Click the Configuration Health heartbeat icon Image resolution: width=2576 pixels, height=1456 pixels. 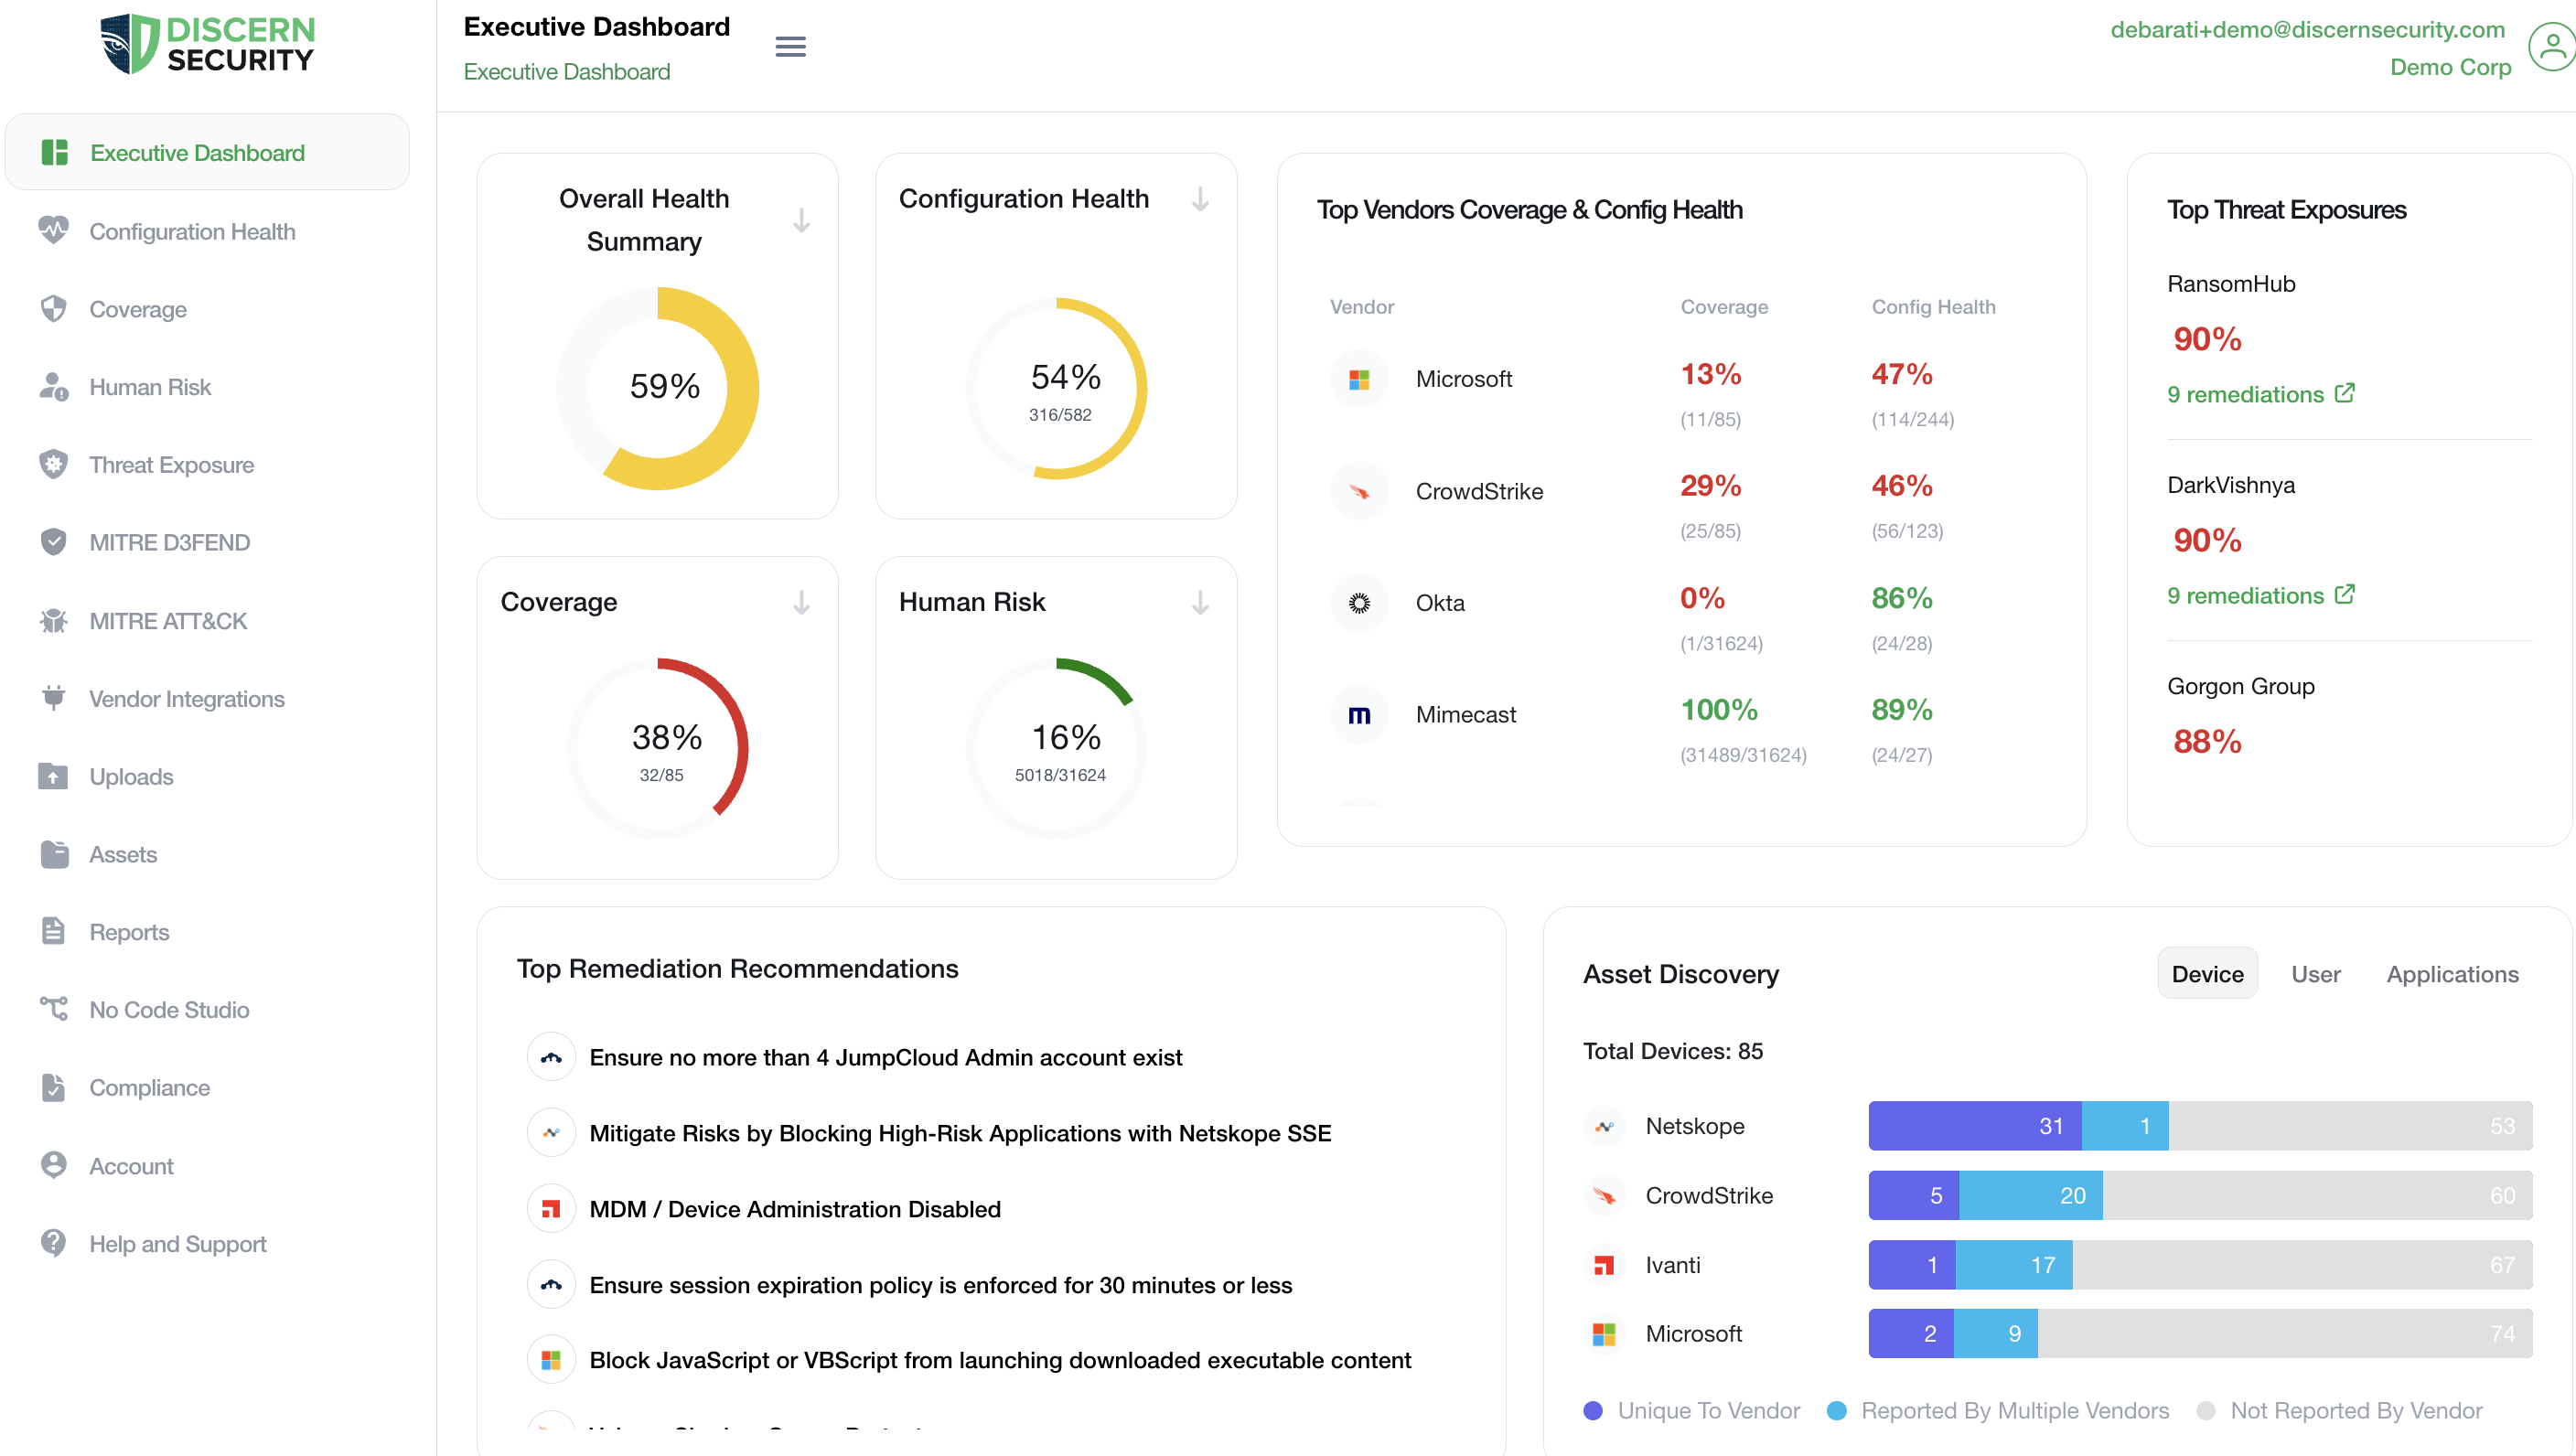[54, 231]
